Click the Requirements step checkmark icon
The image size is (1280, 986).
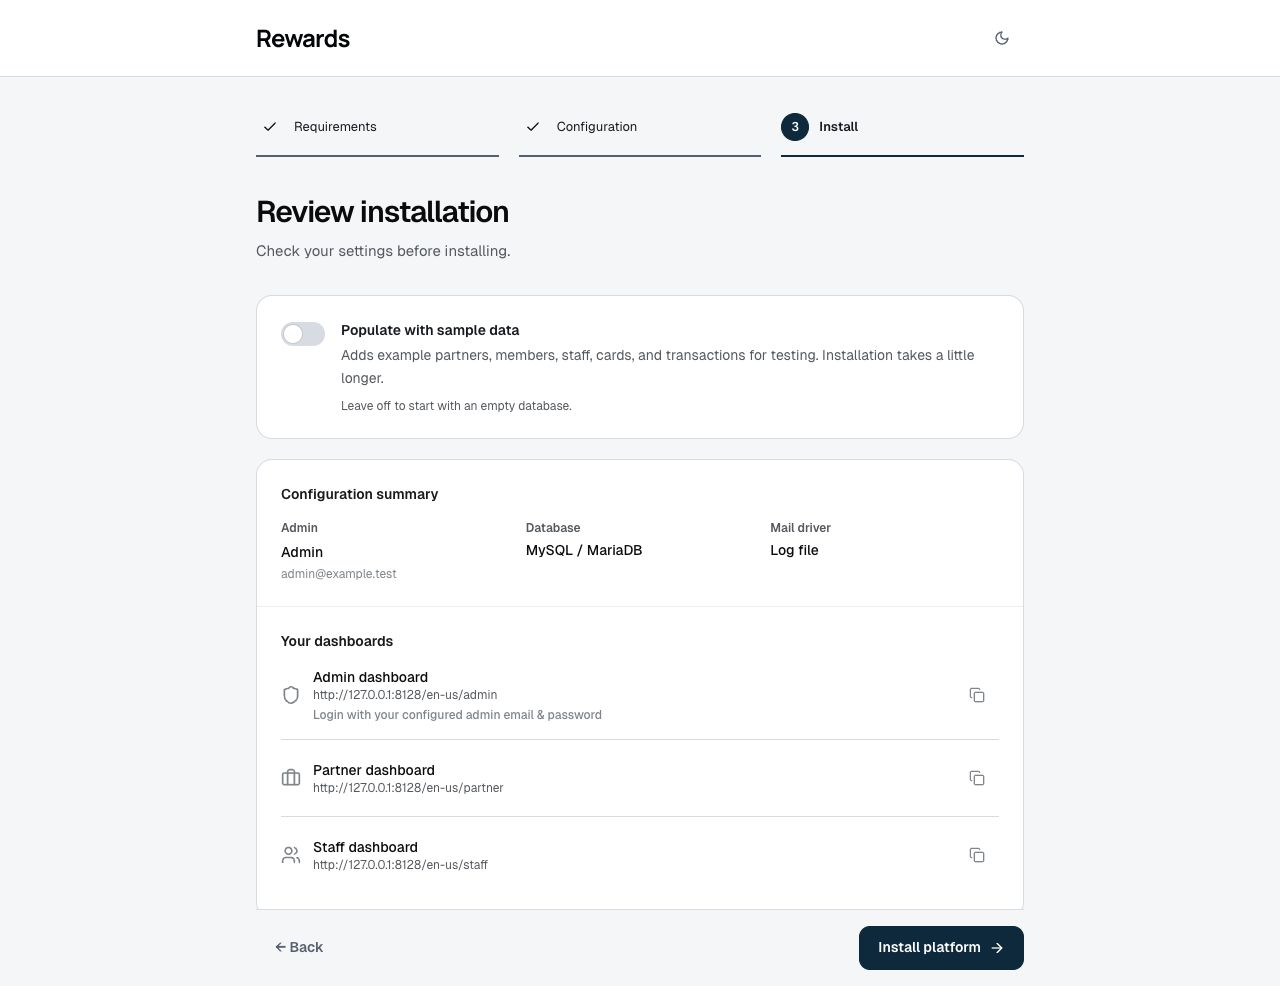(270, 127)
